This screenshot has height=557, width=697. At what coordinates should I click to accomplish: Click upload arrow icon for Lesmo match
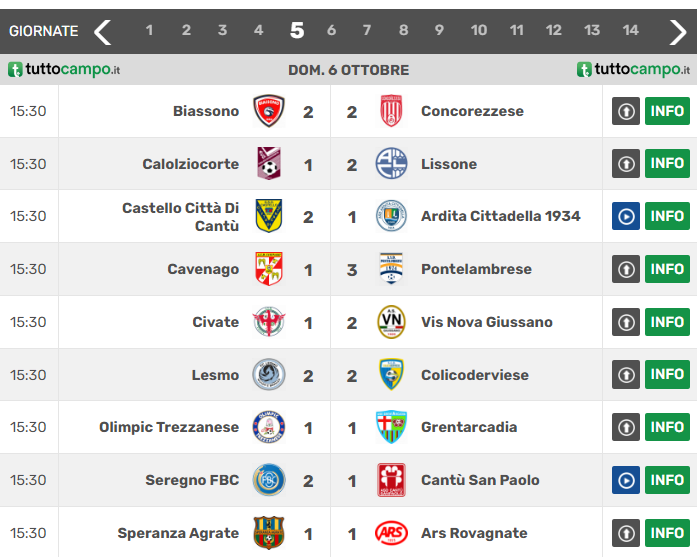click(626, 375)
